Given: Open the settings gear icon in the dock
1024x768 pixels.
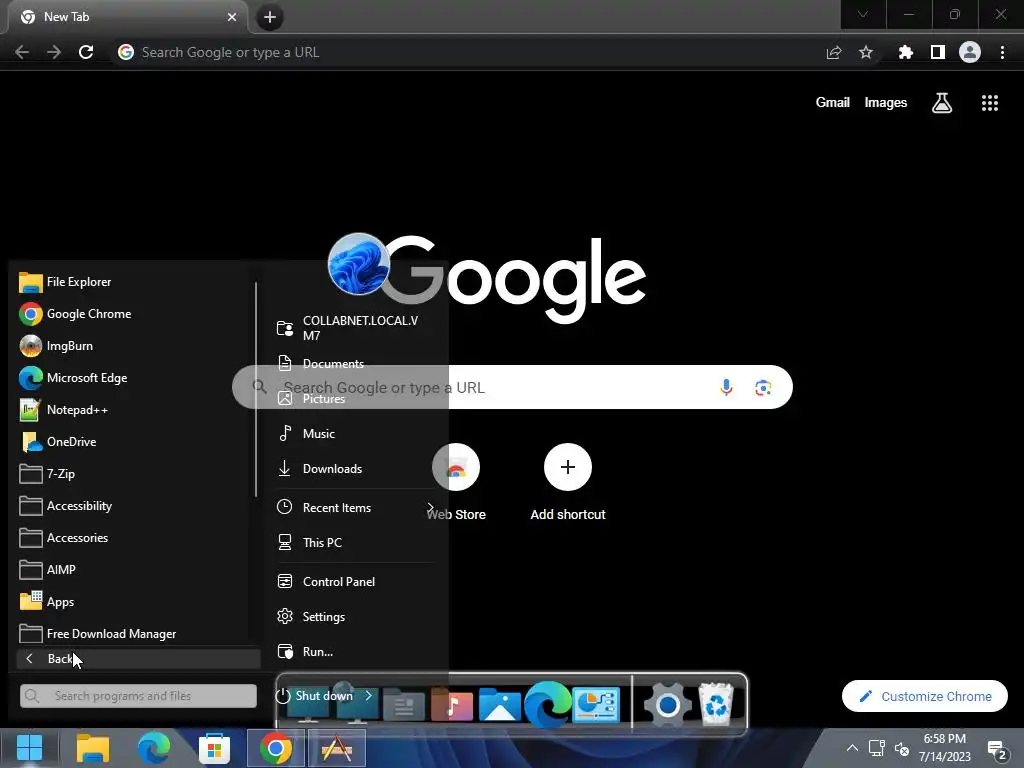Looking at the screenshot, I should [x=667, y=705].
